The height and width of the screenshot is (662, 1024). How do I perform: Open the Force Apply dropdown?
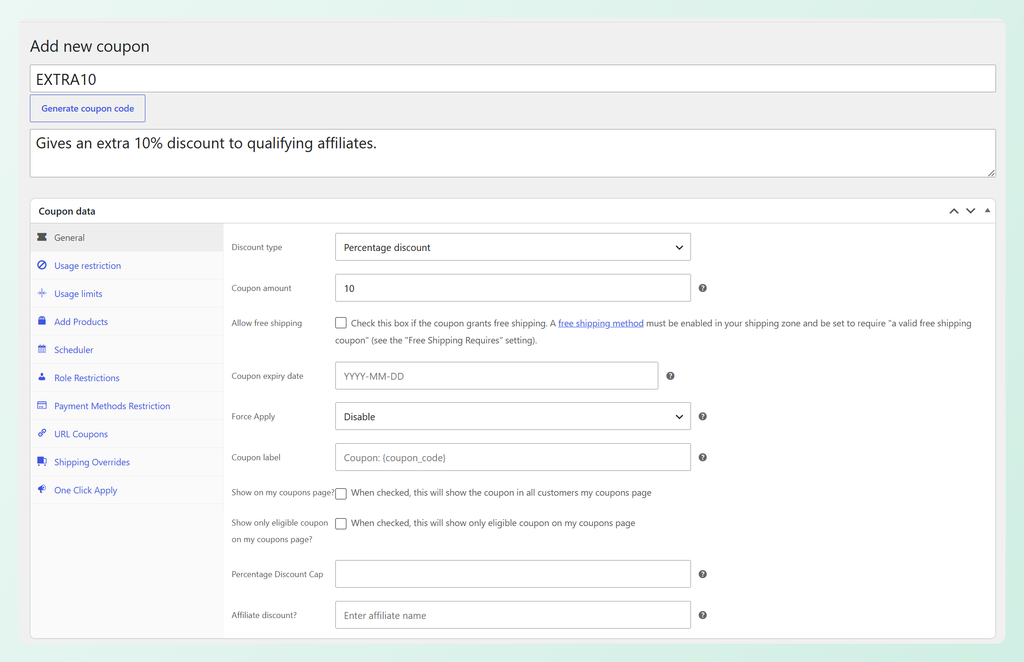[x=513, y=417]
